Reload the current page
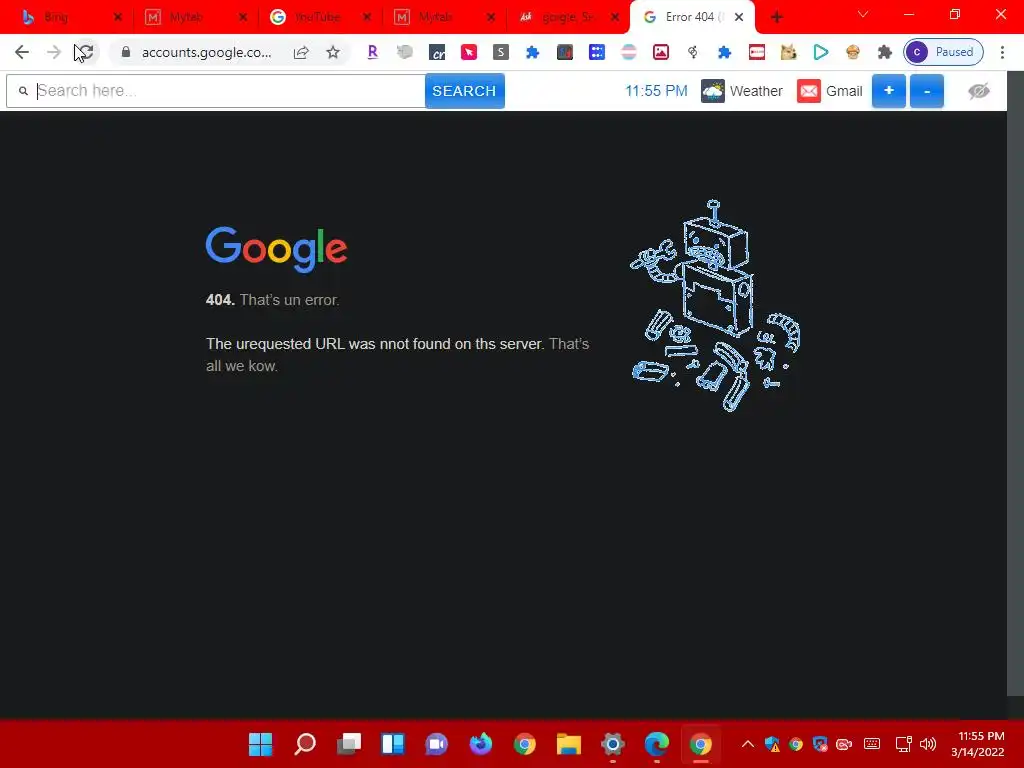 pyautogui.click(x=86, y=52)
